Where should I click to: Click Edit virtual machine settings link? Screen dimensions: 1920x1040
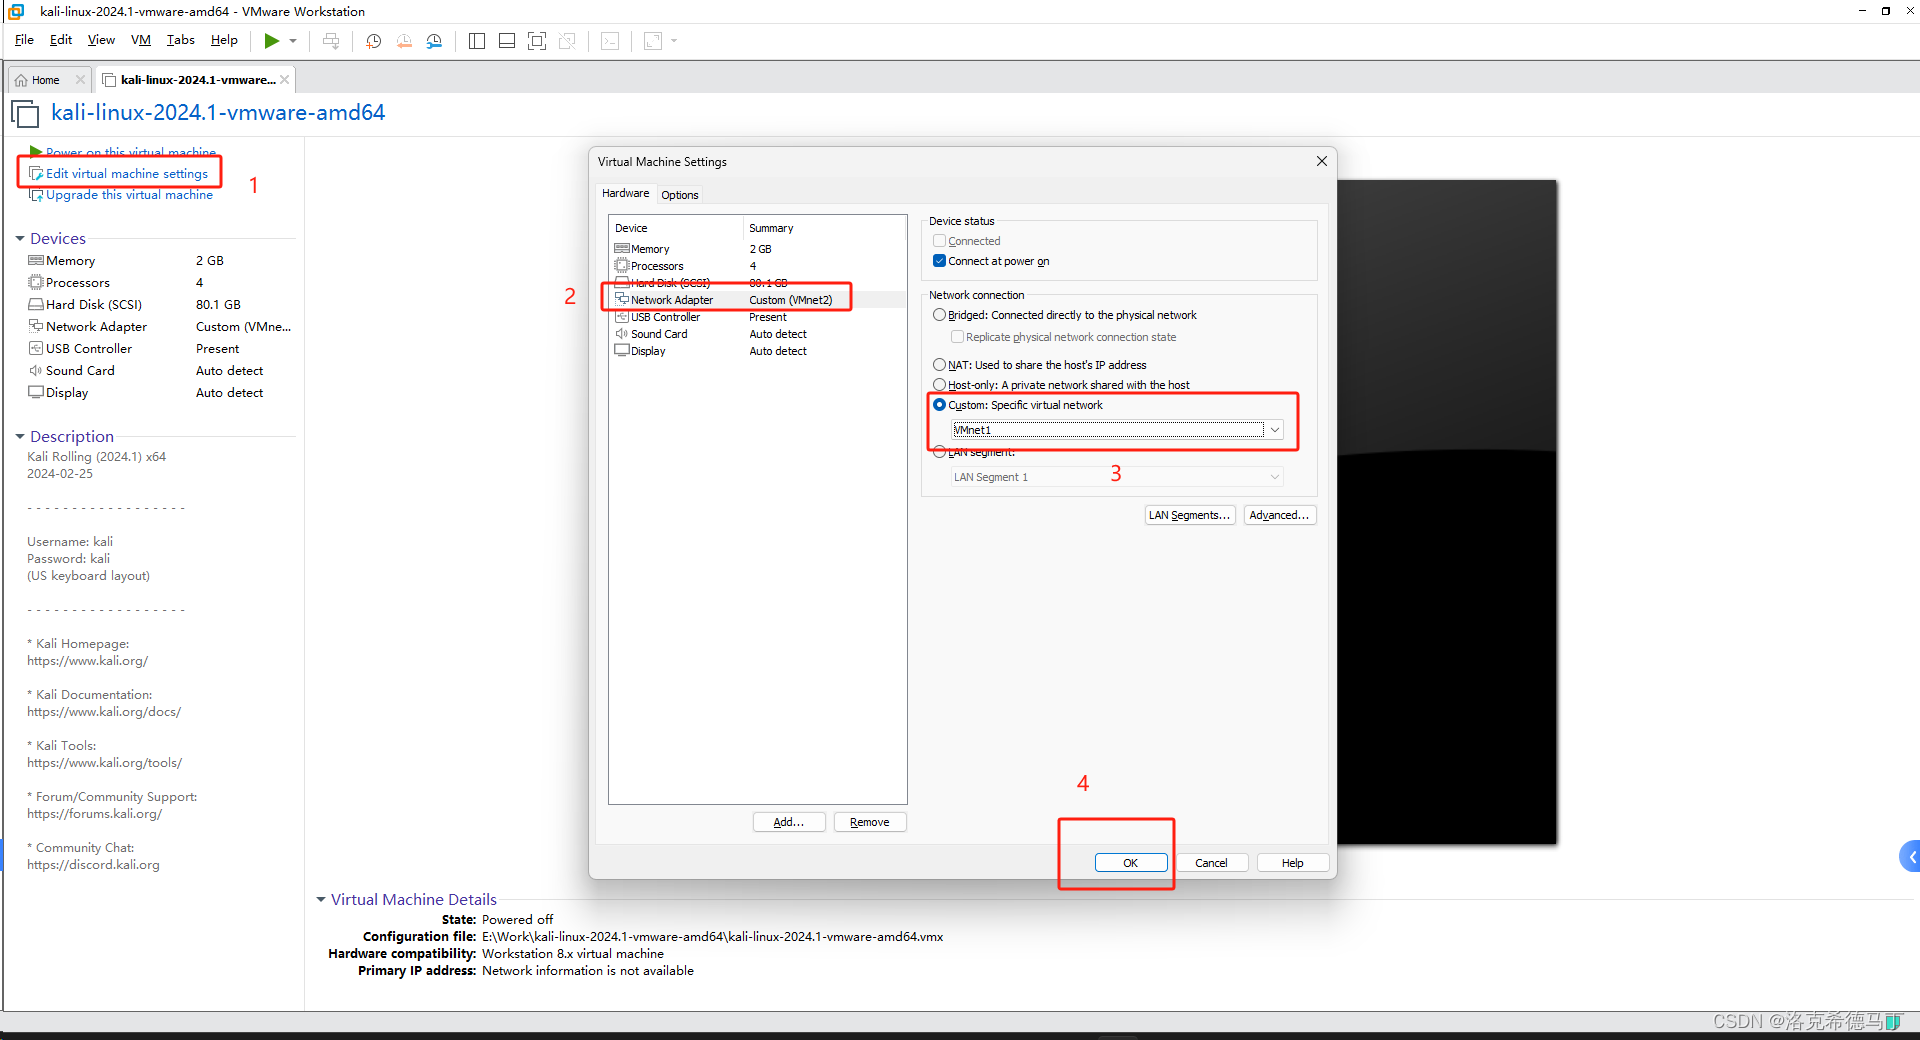coord(127,174)
